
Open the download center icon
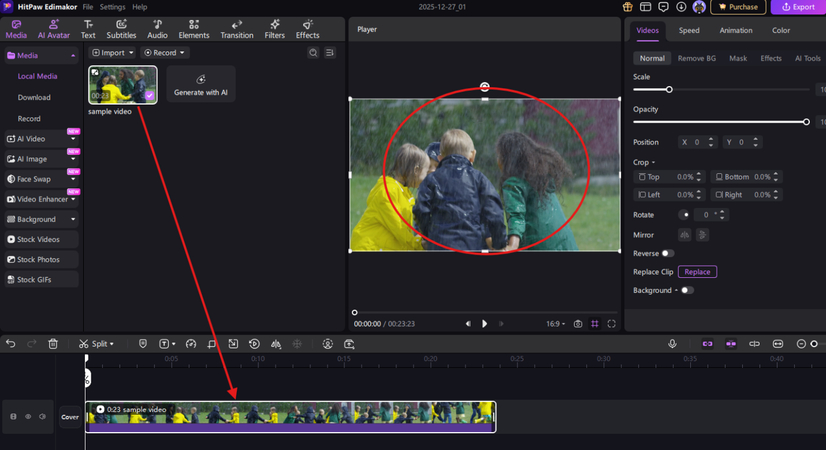point(681,7)
